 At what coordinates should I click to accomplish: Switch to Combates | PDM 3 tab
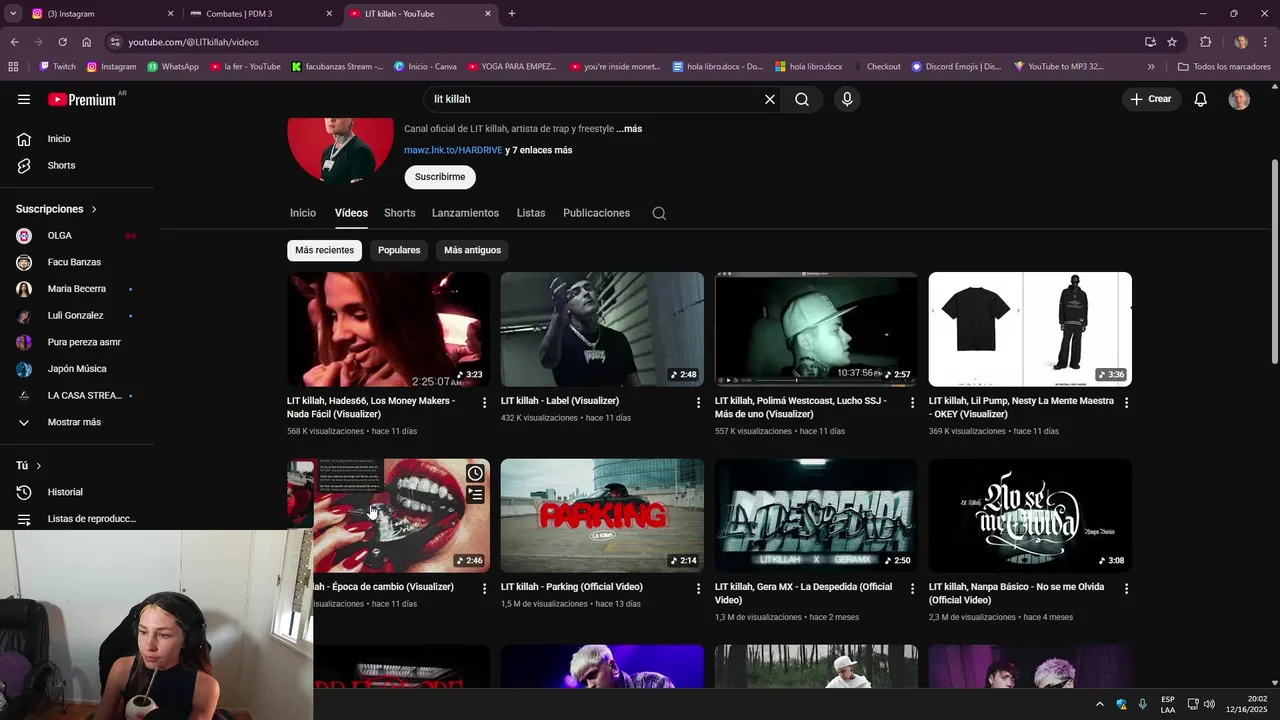click(260, 14)
